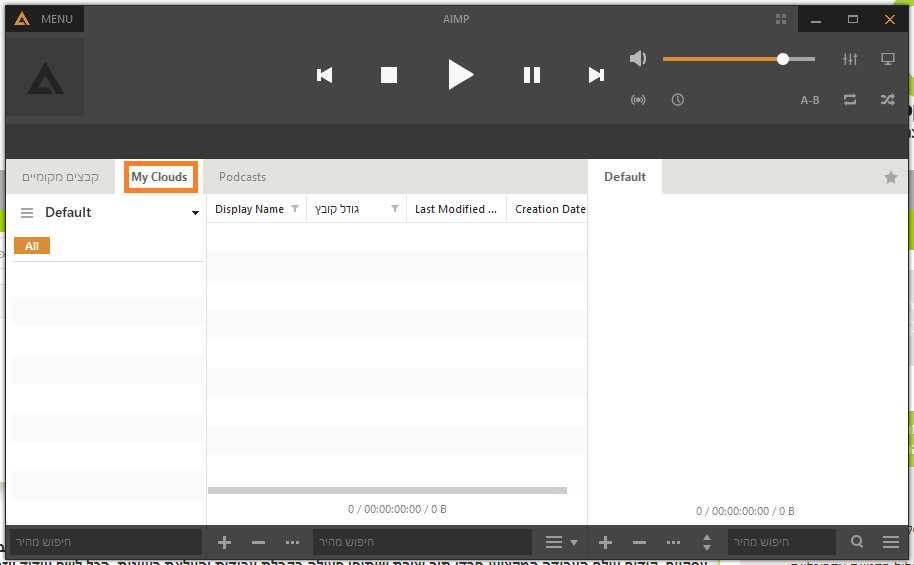Click the favorites star icon
The image size is (914, 565).
coord(891,177)
